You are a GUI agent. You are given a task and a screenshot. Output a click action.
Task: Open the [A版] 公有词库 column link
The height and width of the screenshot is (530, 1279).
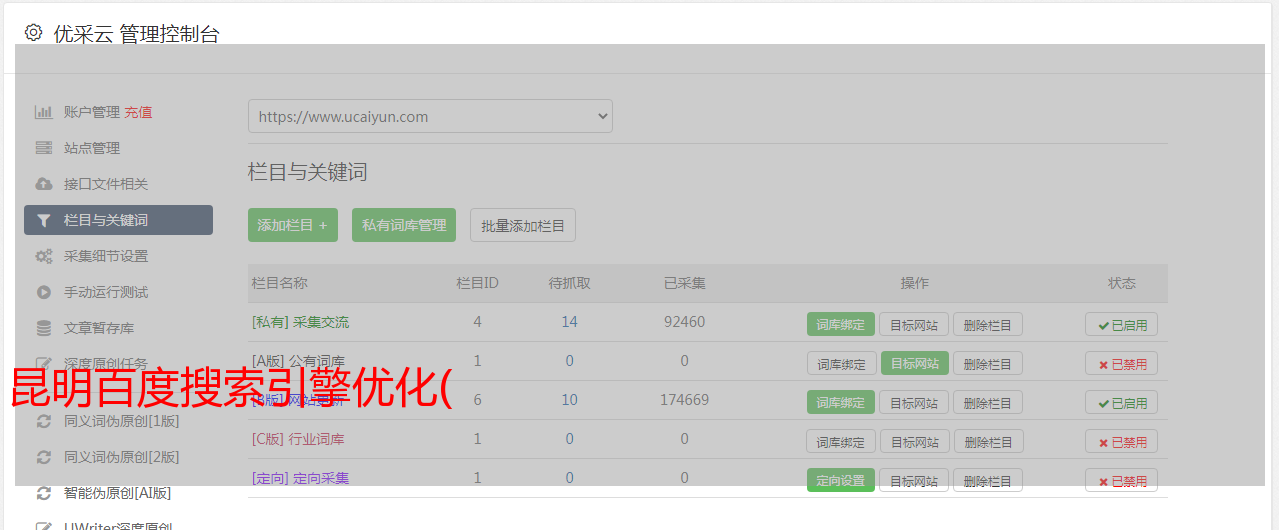[298, 361]
